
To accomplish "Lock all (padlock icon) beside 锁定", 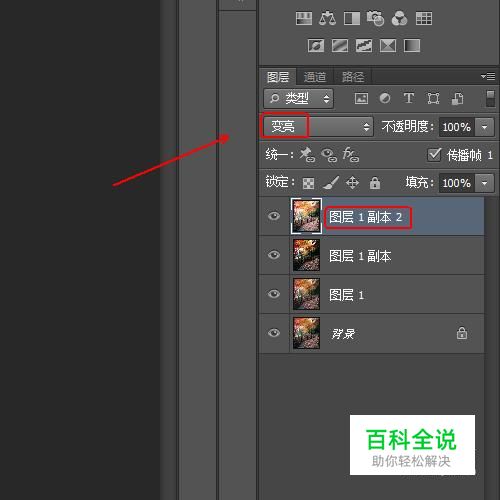I will [375, 183].
